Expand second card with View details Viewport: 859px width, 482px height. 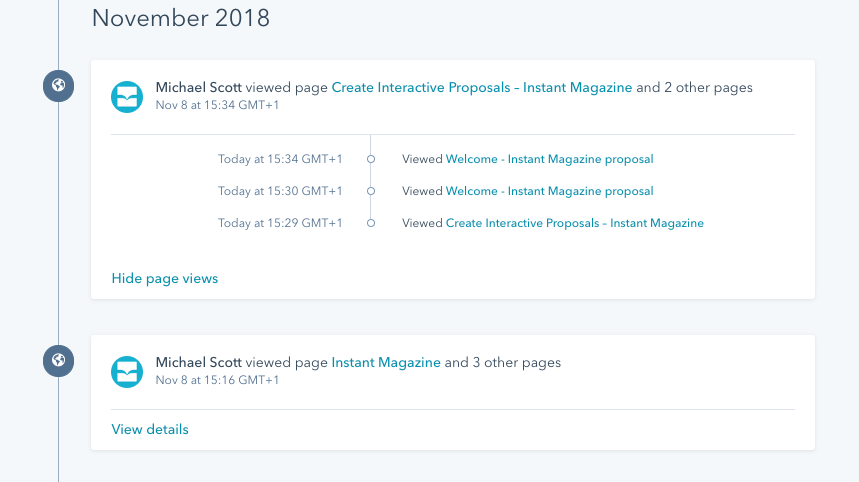pos(150,429)
